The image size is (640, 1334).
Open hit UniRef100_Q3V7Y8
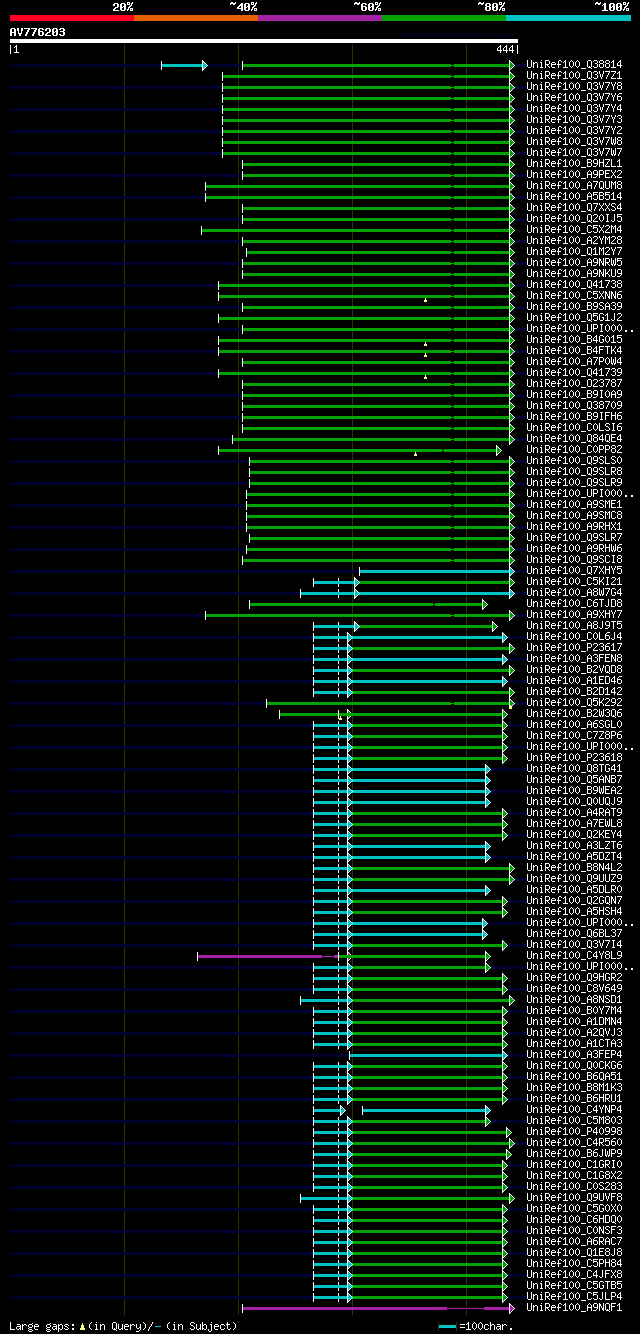pos(574,86)
